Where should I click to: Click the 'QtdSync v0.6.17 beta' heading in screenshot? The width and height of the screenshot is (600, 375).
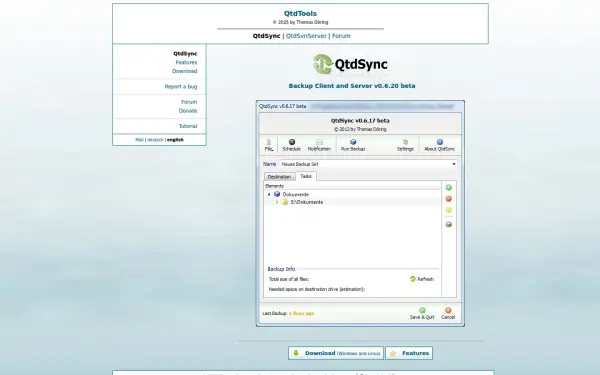[360, 121]
